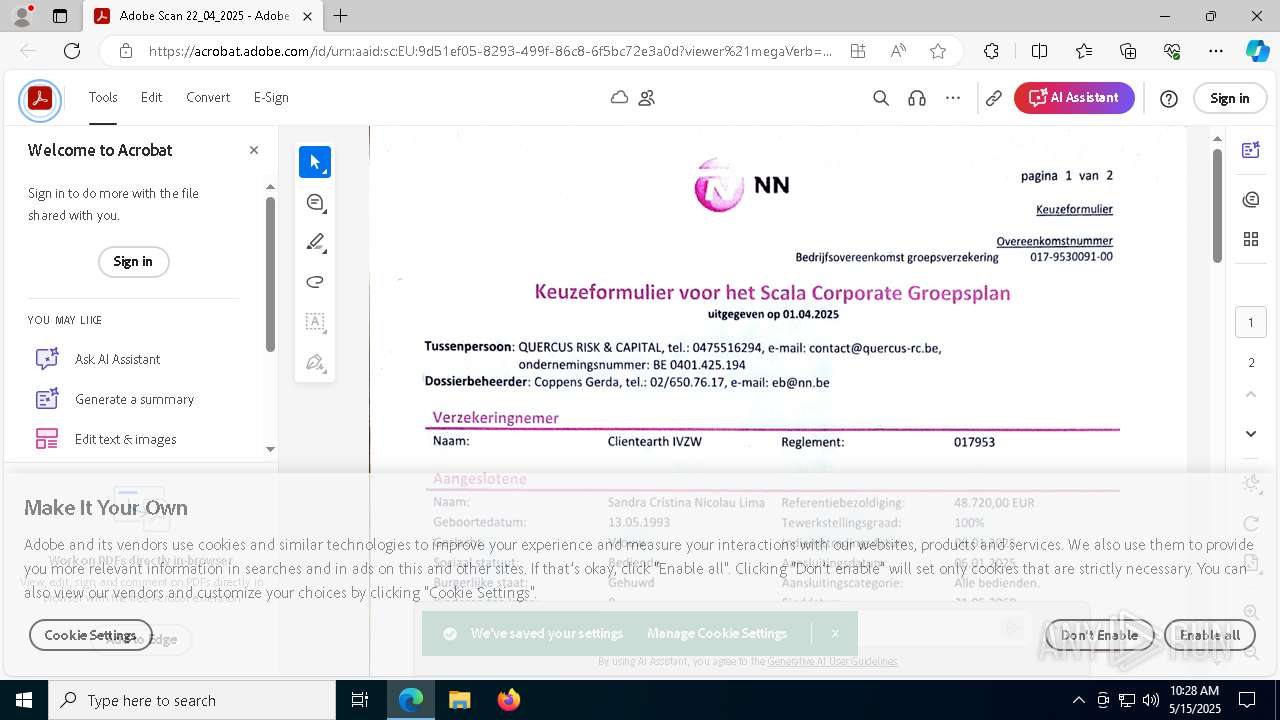Open browser settings and more menu

coord(1216,51)
